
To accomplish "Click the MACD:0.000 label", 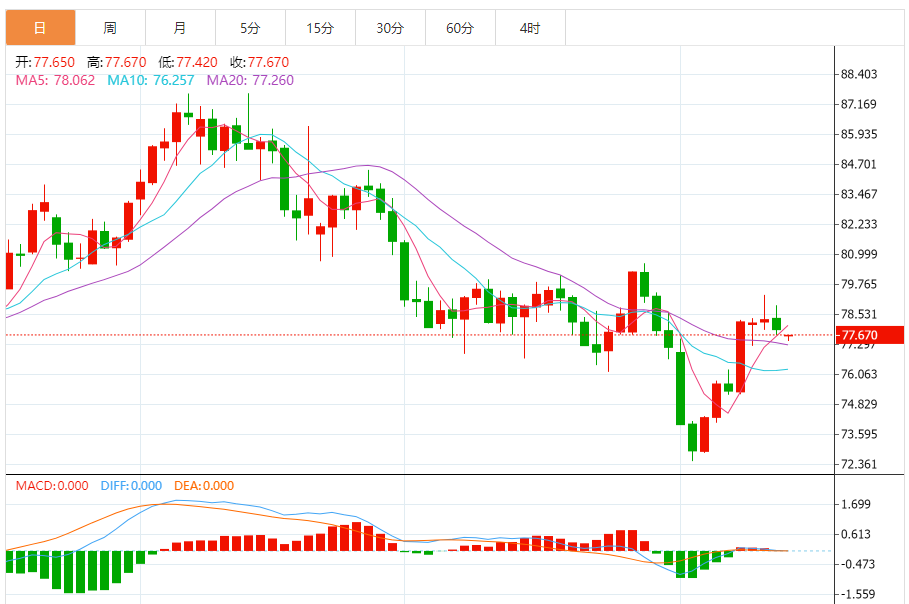I will [x=52, y=486].
